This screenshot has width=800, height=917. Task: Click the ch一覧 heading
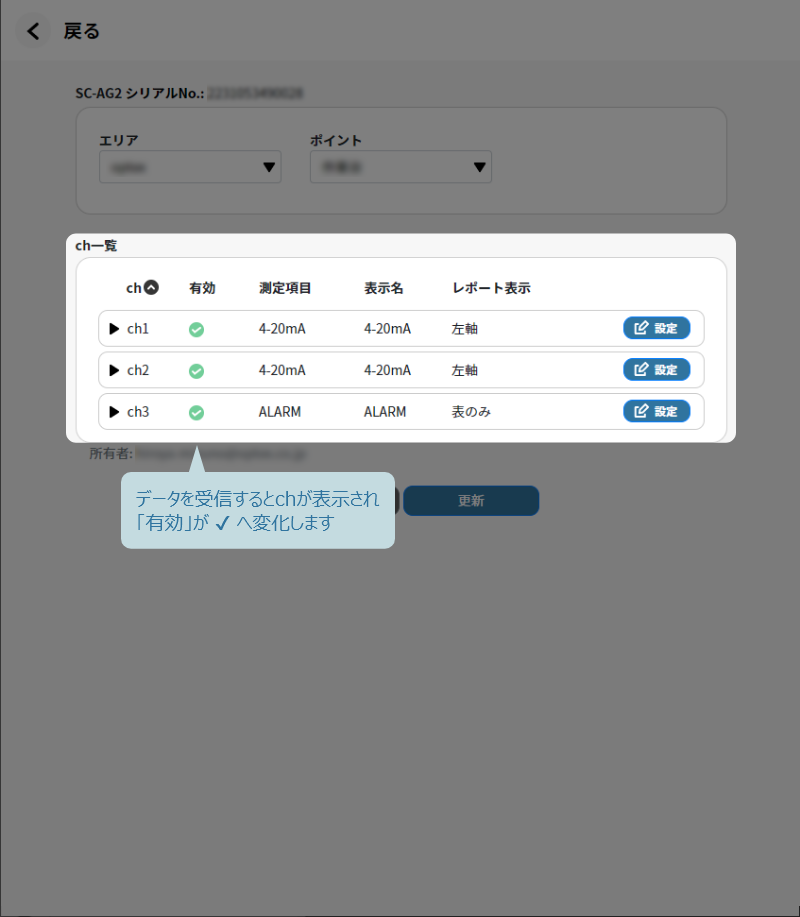click(96, 246)
